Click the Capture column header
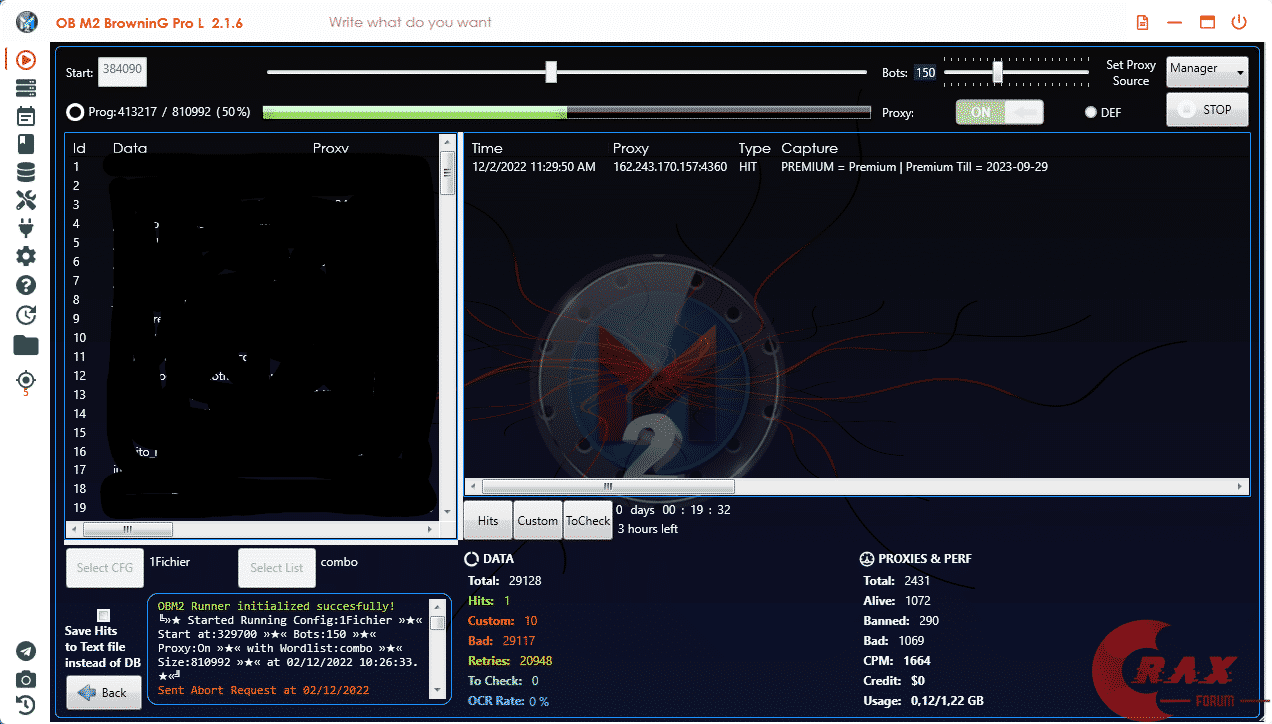1272x724 pixels. (x=809, y=148)
